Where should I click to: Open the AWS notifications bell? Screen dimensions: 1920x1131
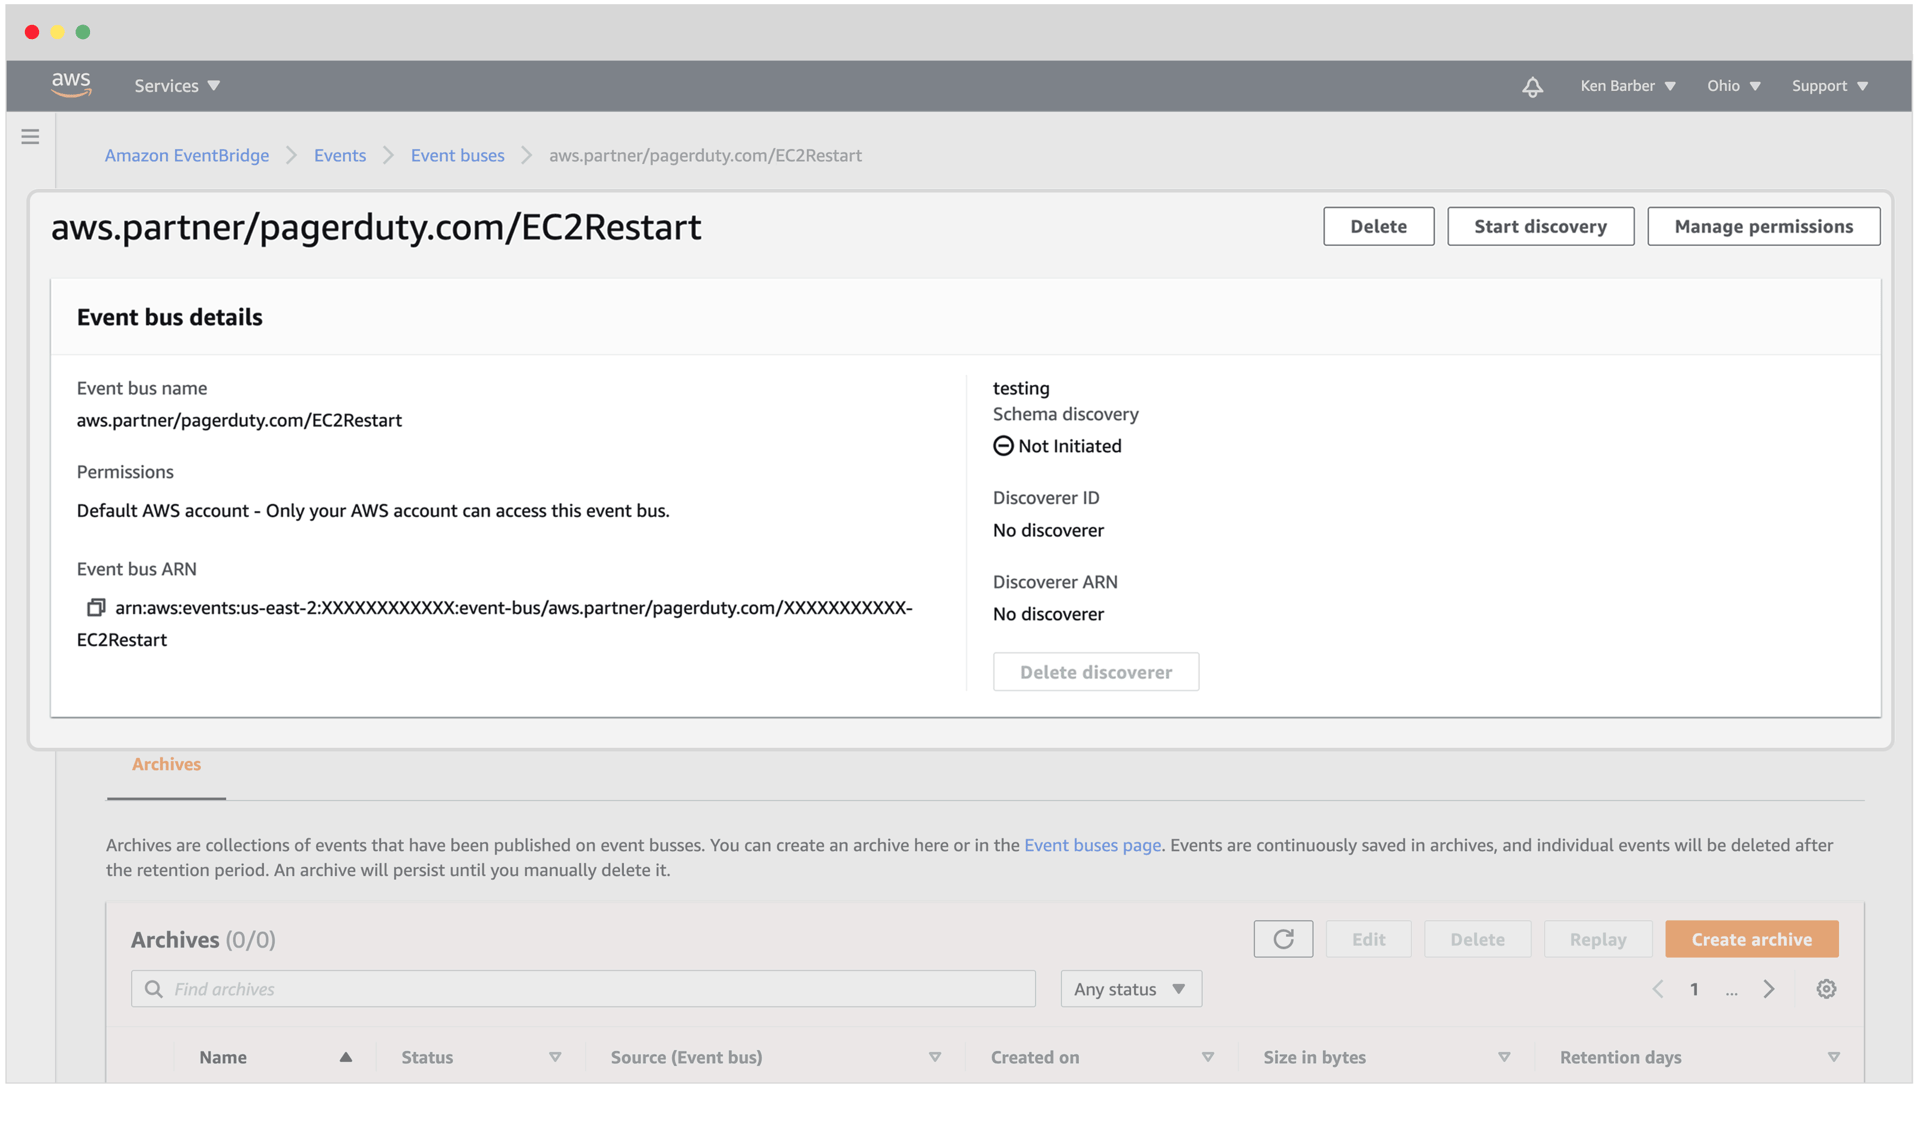1532,86
